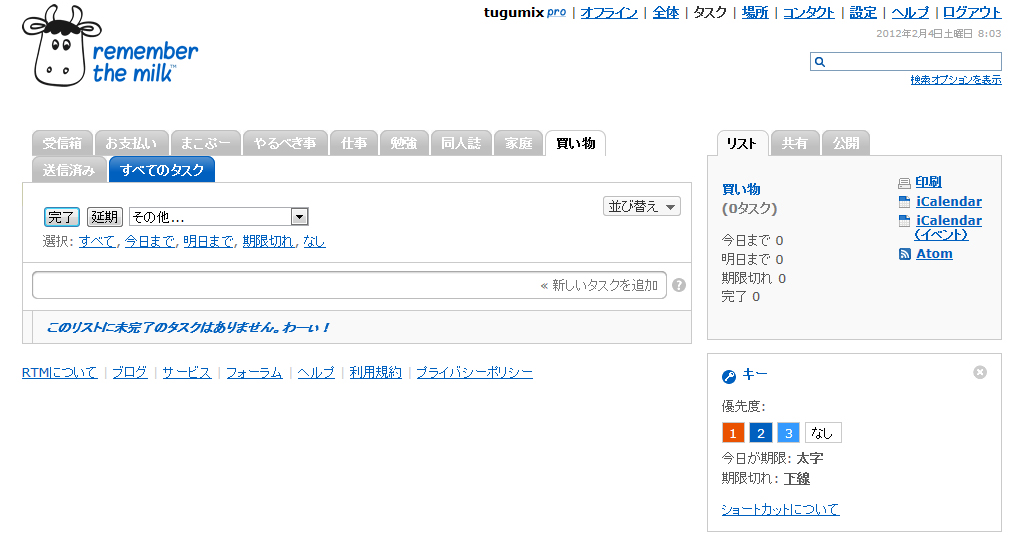Open the ログアウト link
Viewport: 1018px width, 546px height.
971,13
